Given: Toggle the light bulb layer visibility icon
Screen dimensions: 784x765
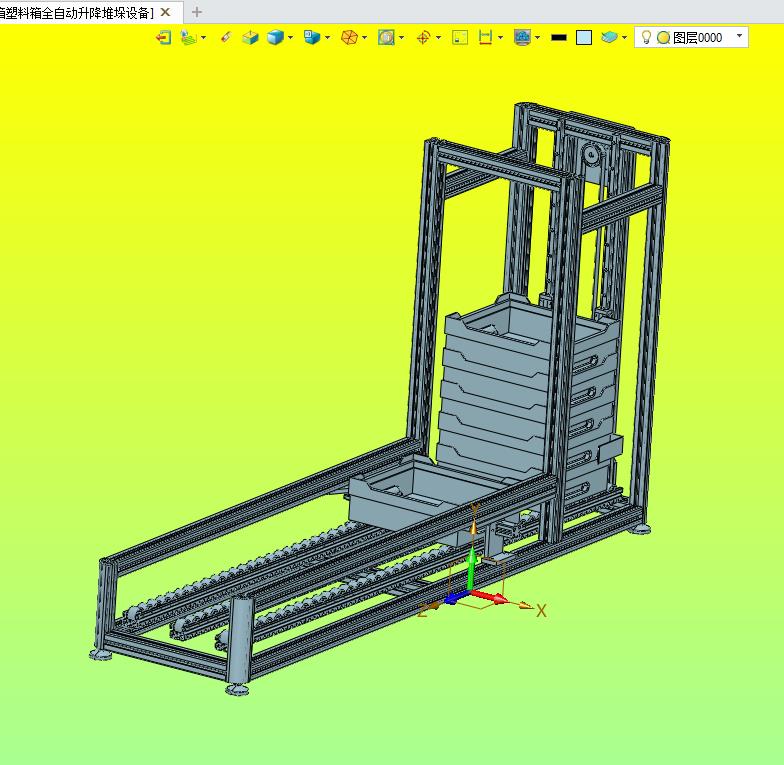Looking at the screenshot, I should pos(646,38).
